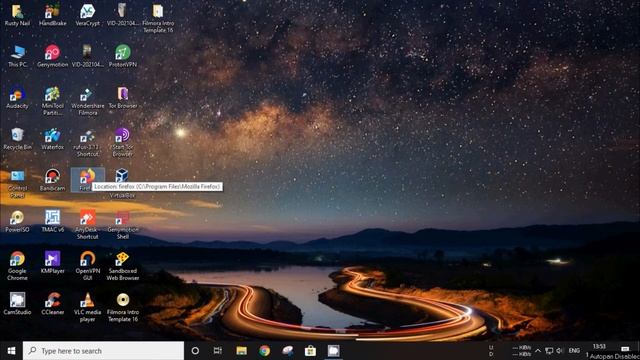Click the Type here to search box

pos(103,351)
